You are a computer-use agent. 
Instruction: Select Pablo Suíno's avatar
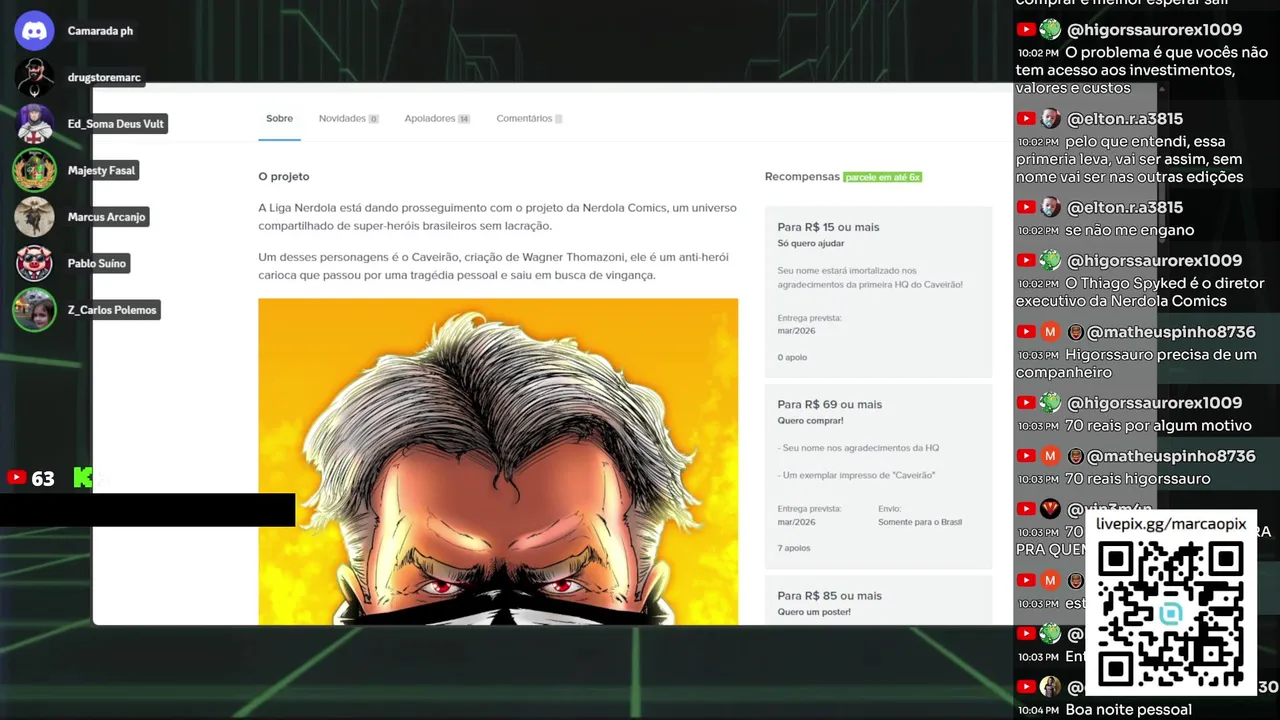[x=34, y=263]
